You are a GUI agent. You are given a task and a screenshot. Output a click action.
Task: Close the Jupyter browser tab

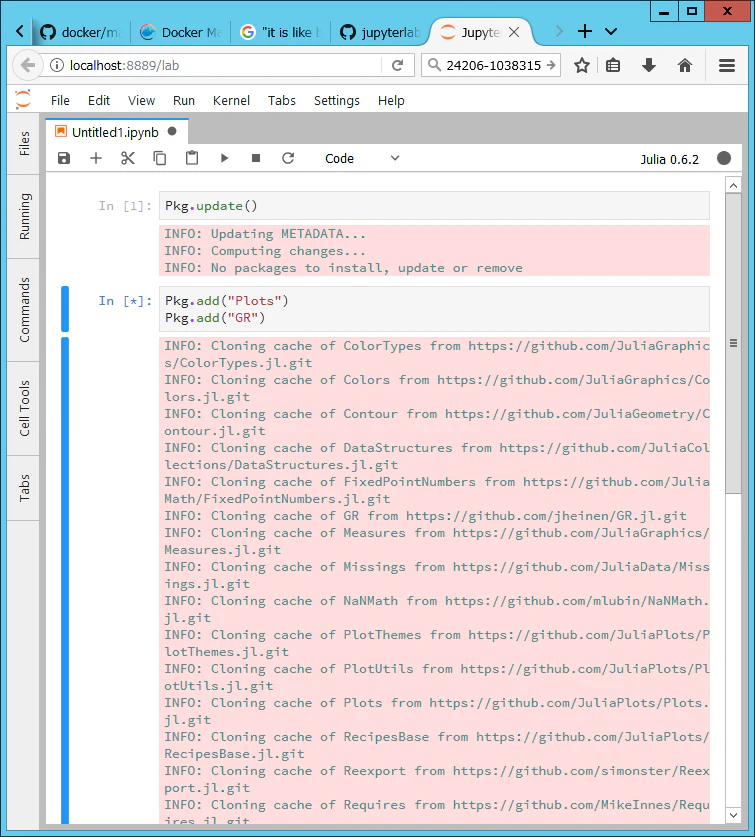[514, 33]
